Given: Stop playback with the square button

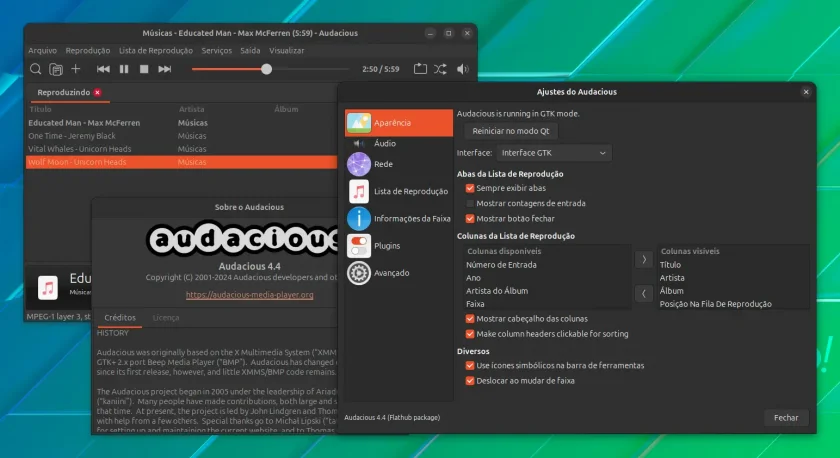Looking at the screenshot, I should pyautogui.click(x=144, y=69).
